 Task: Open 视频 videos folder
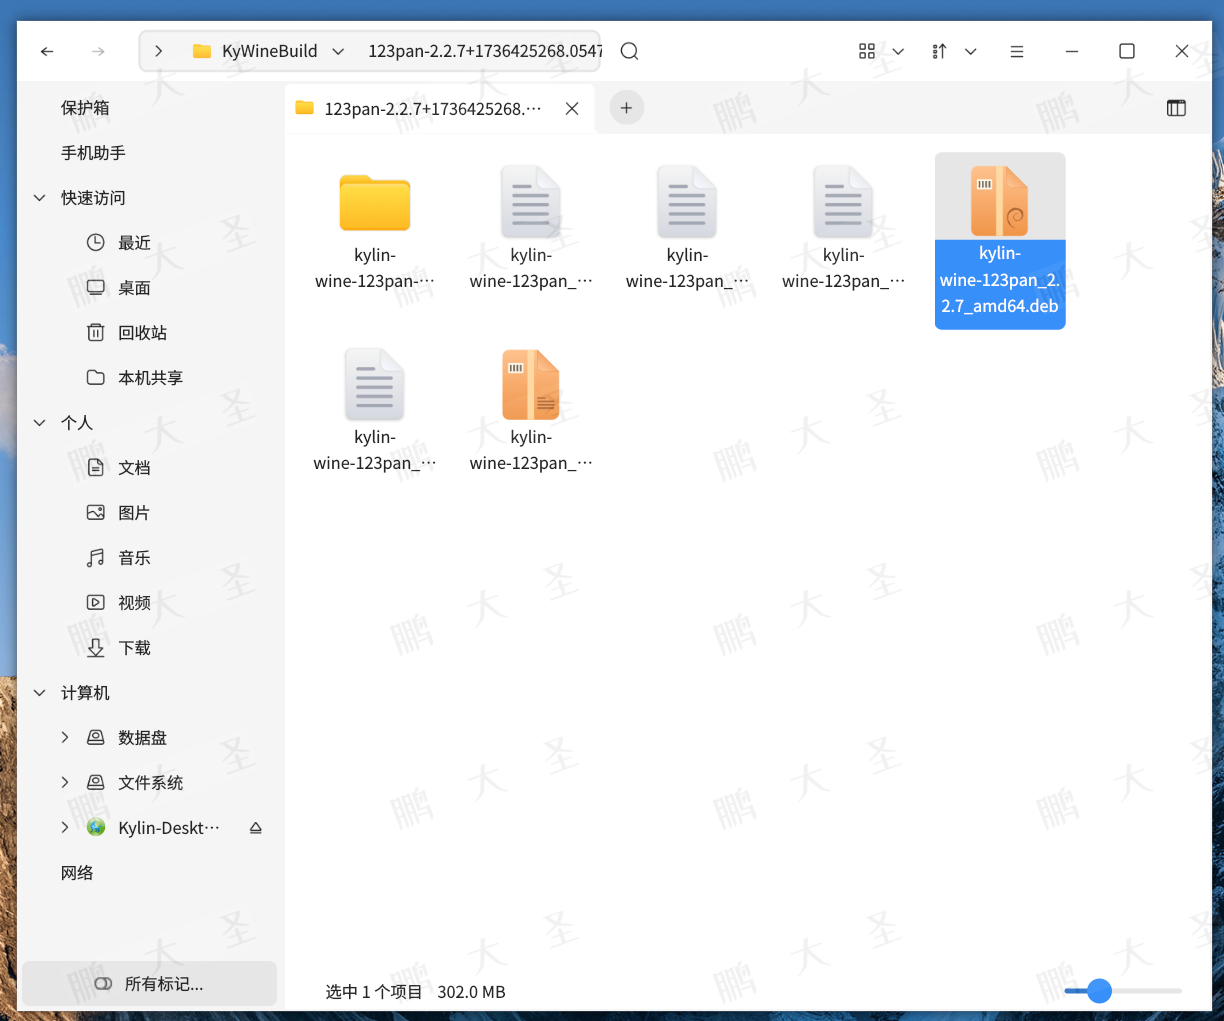point(134,603)
